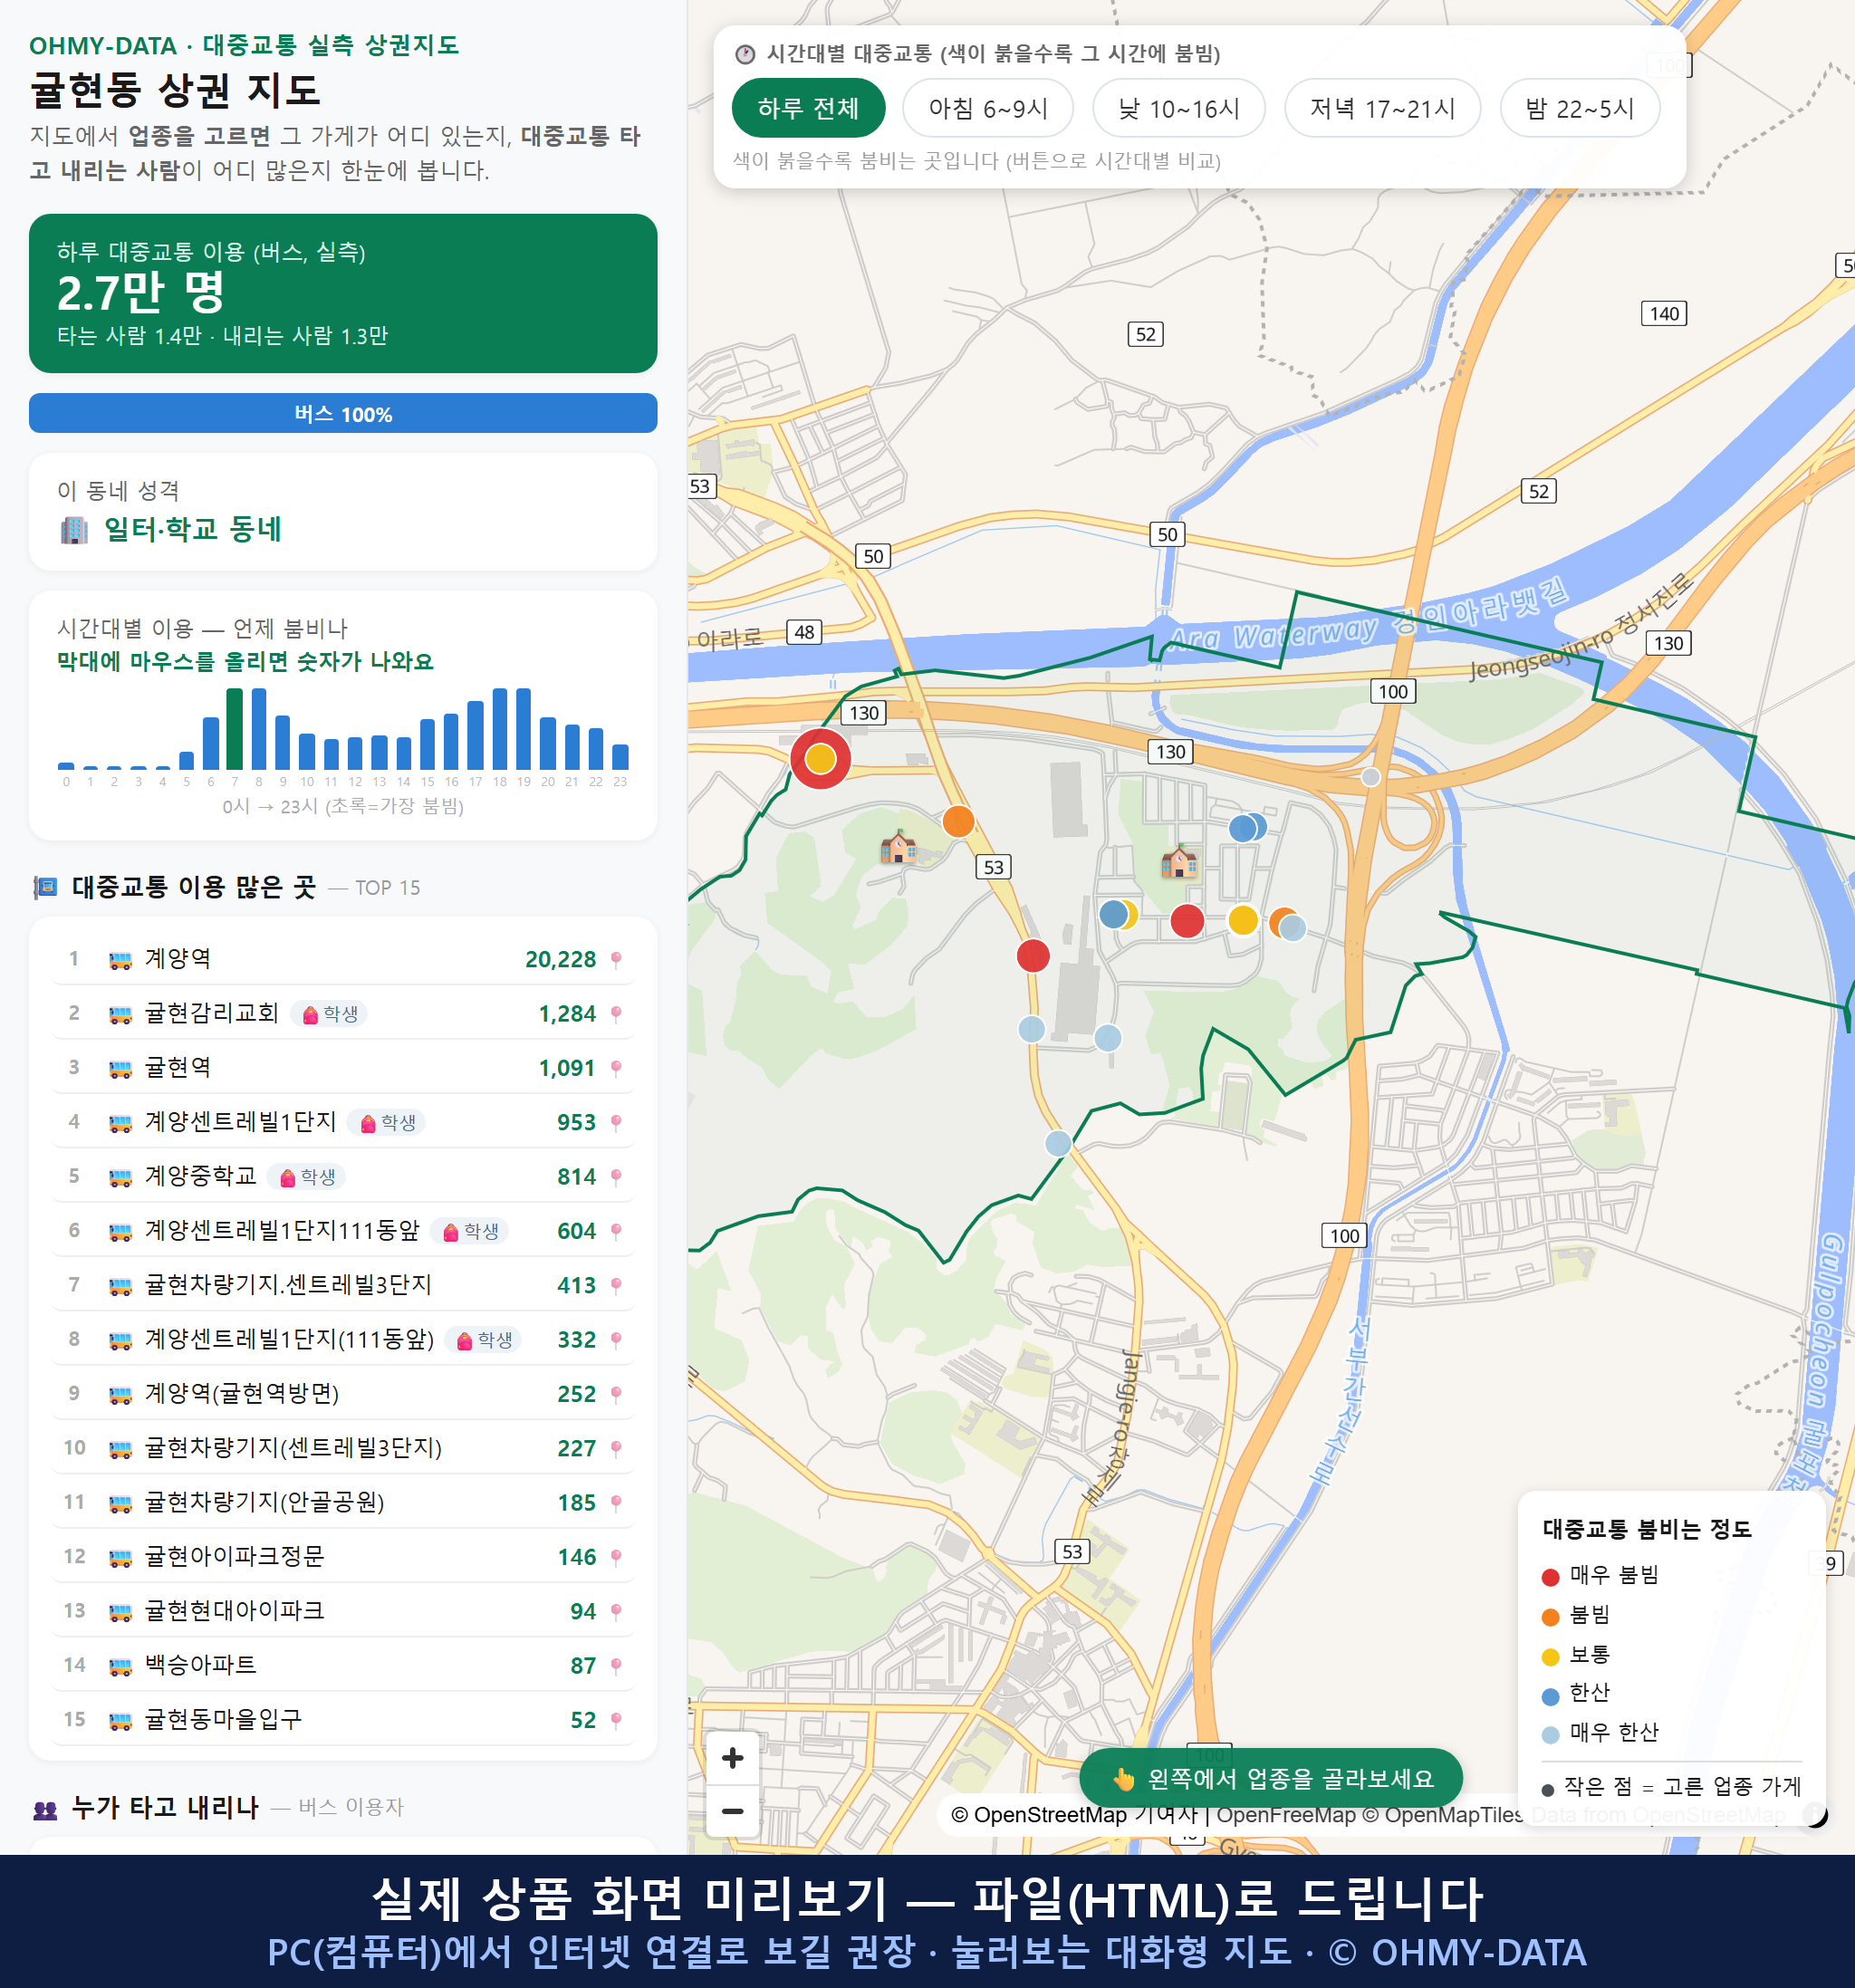Click the pin icon beside 계양중학교 row
The image size is (1855, 1988).
pyautogui.click(x=616, y=1176)
